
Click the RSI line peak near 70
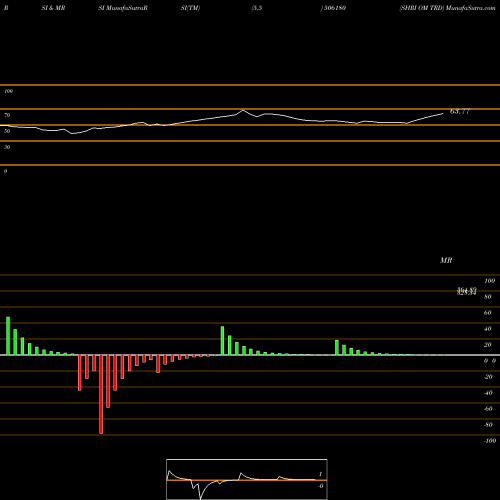click(x=243, y=110)
